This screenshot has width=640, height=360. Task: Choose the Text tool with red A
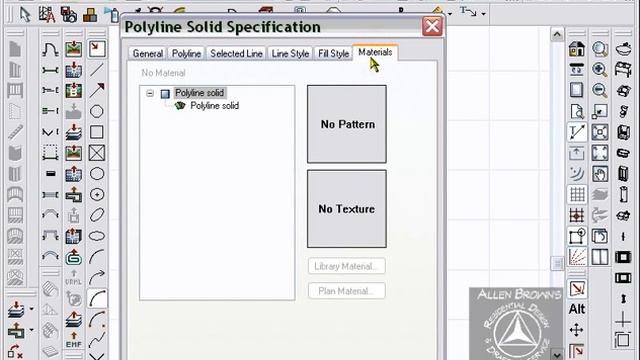(x=47, y=15)
